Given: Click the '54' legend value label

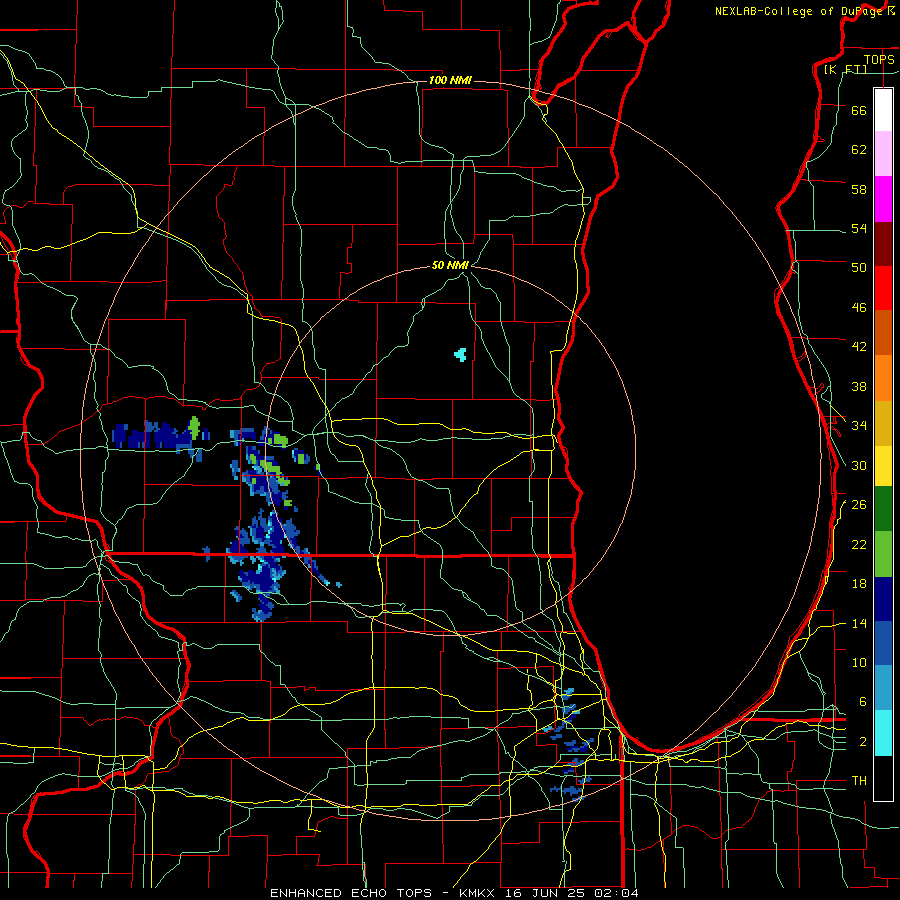Looking at the screenshot, I should [x=859, y=228].
